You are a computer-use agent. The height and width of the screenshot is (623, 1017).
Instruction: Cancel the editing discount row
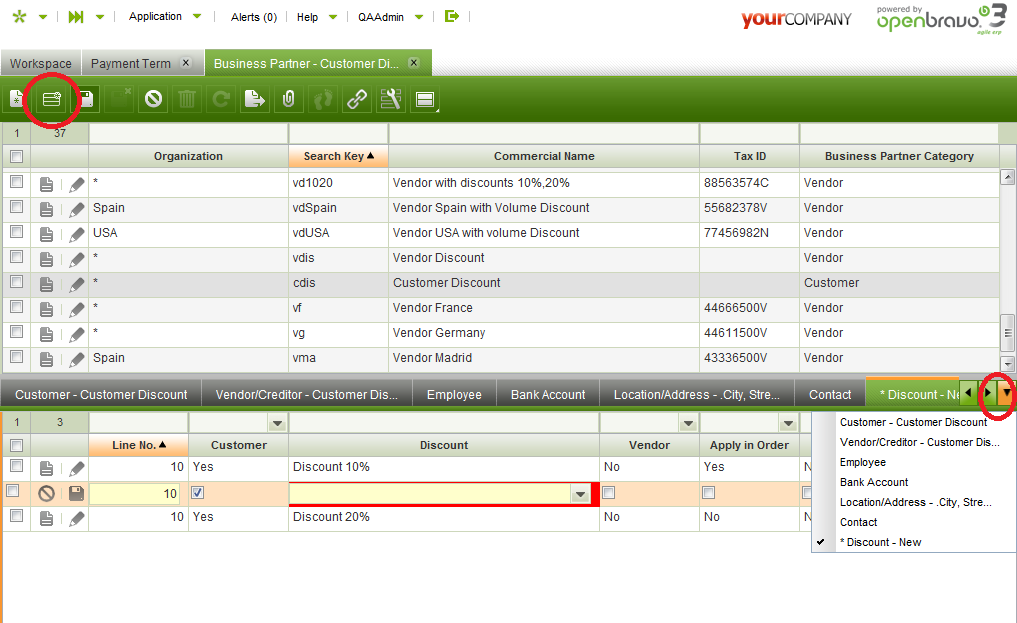click(x=46, y=493)
